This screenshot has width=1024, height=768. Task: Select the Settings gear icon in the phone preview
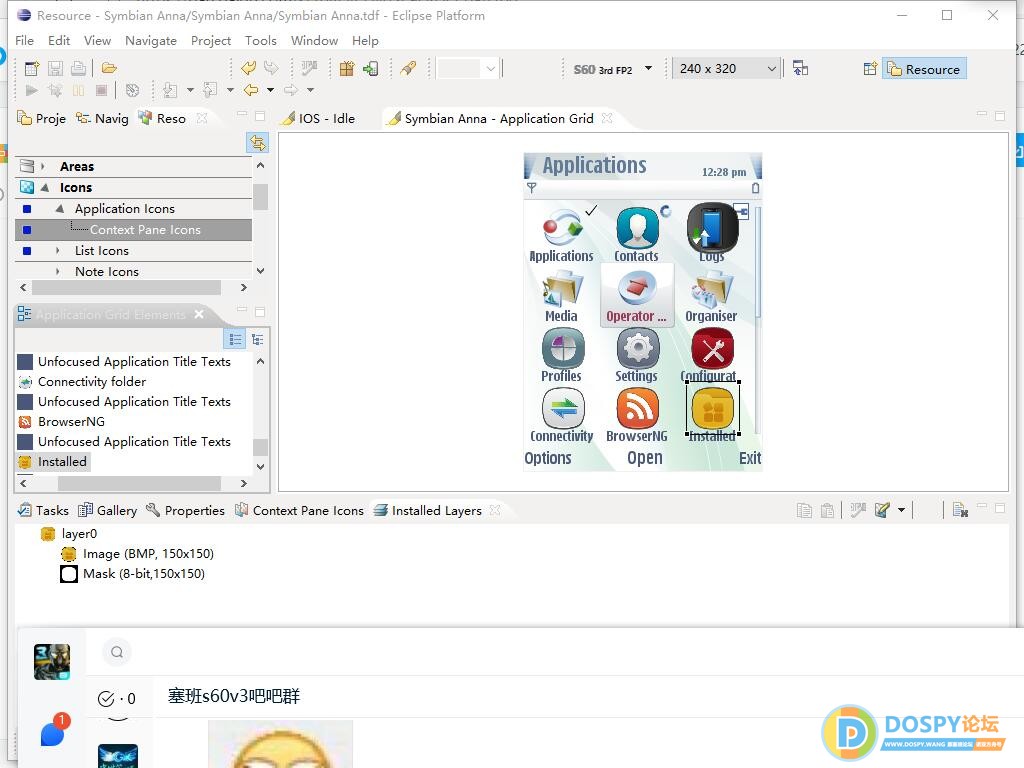(x=637, y=348)
